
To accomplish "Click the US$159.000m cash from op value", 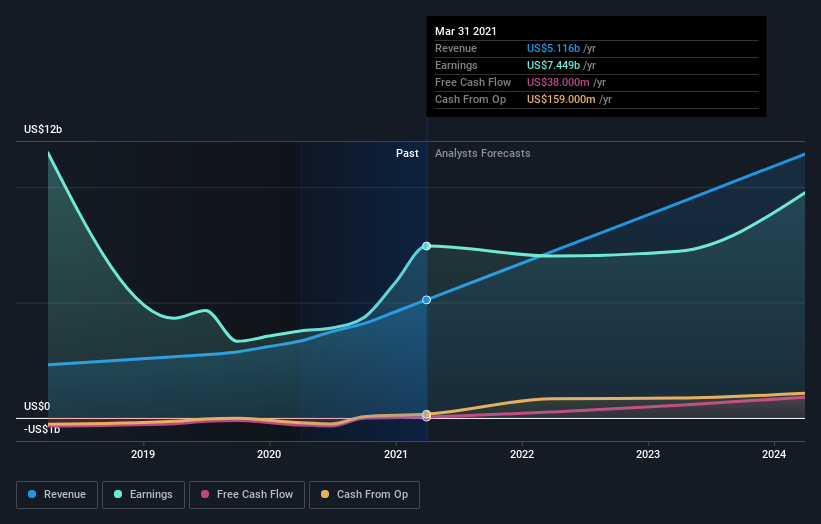I will [x=561, y=99].
